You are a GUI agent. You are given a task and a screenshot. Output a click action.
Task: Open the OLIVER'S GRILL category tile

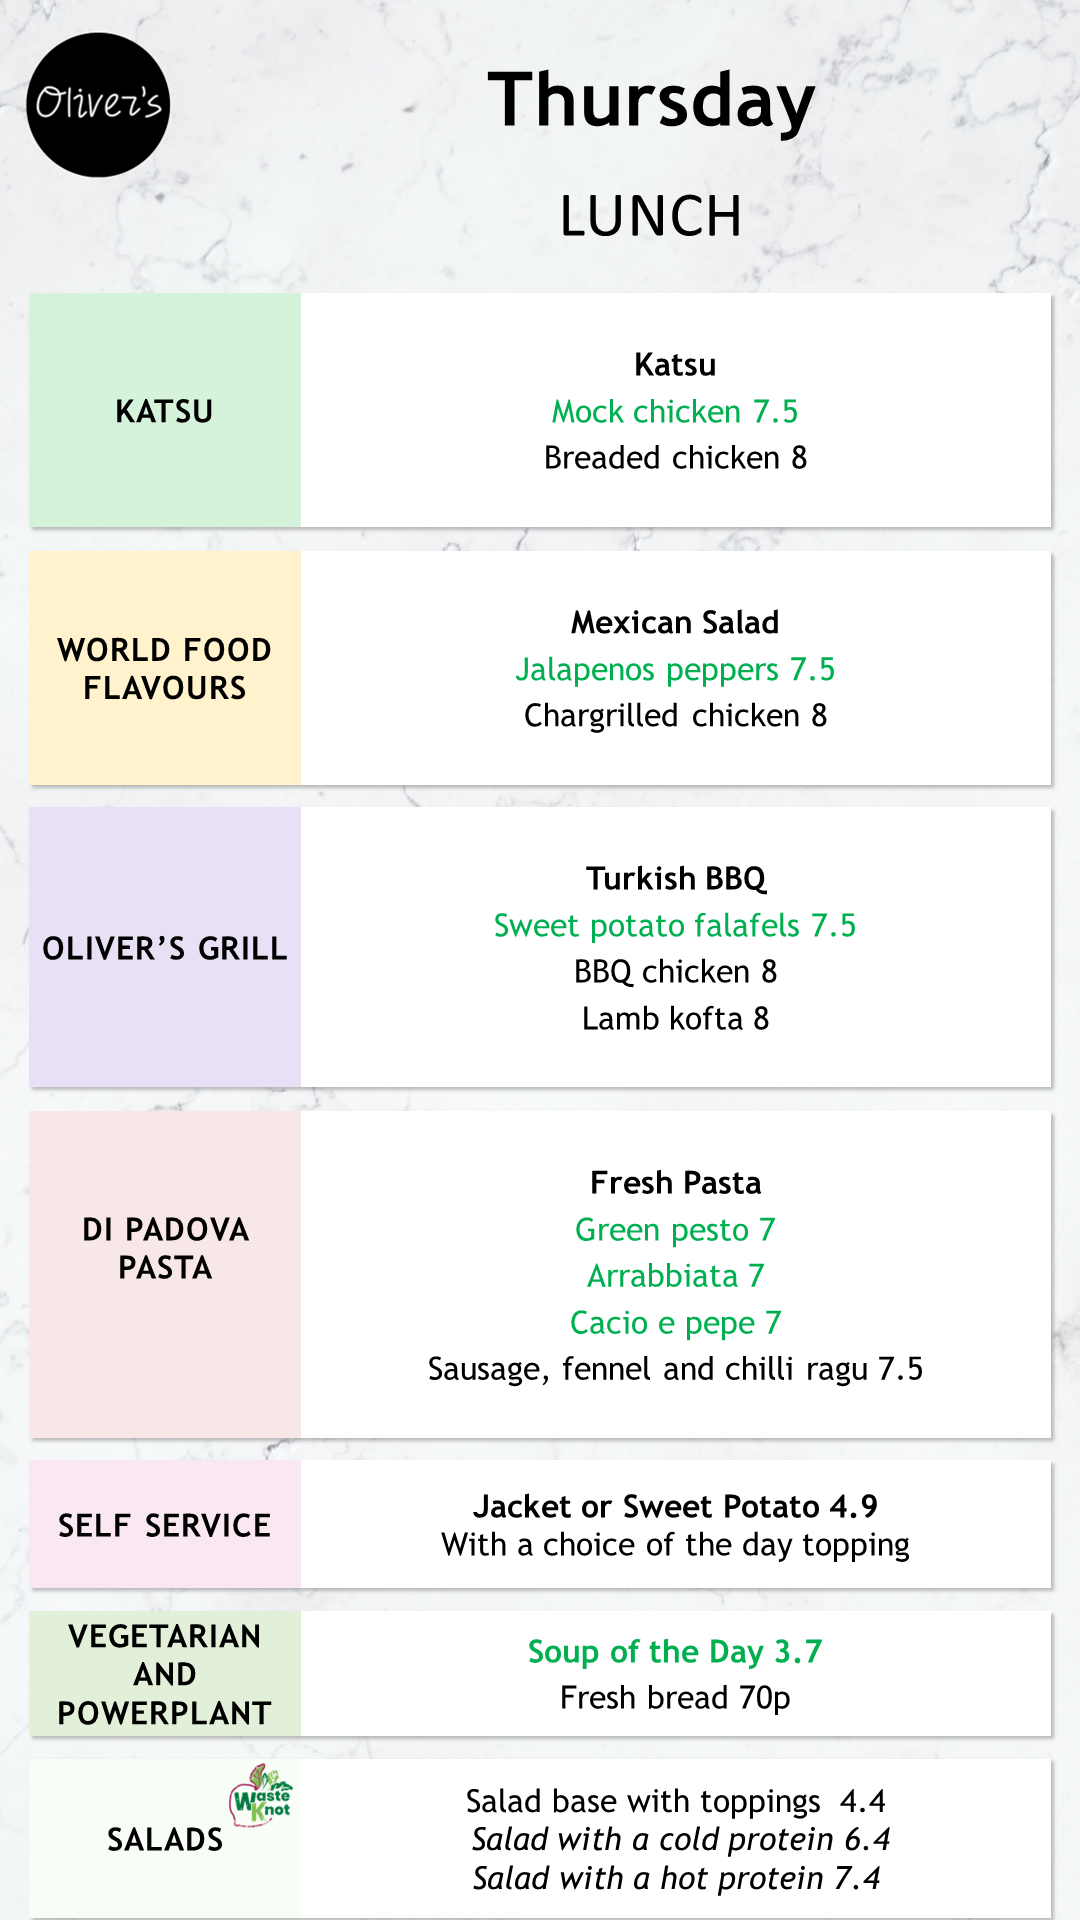point(165,947)
